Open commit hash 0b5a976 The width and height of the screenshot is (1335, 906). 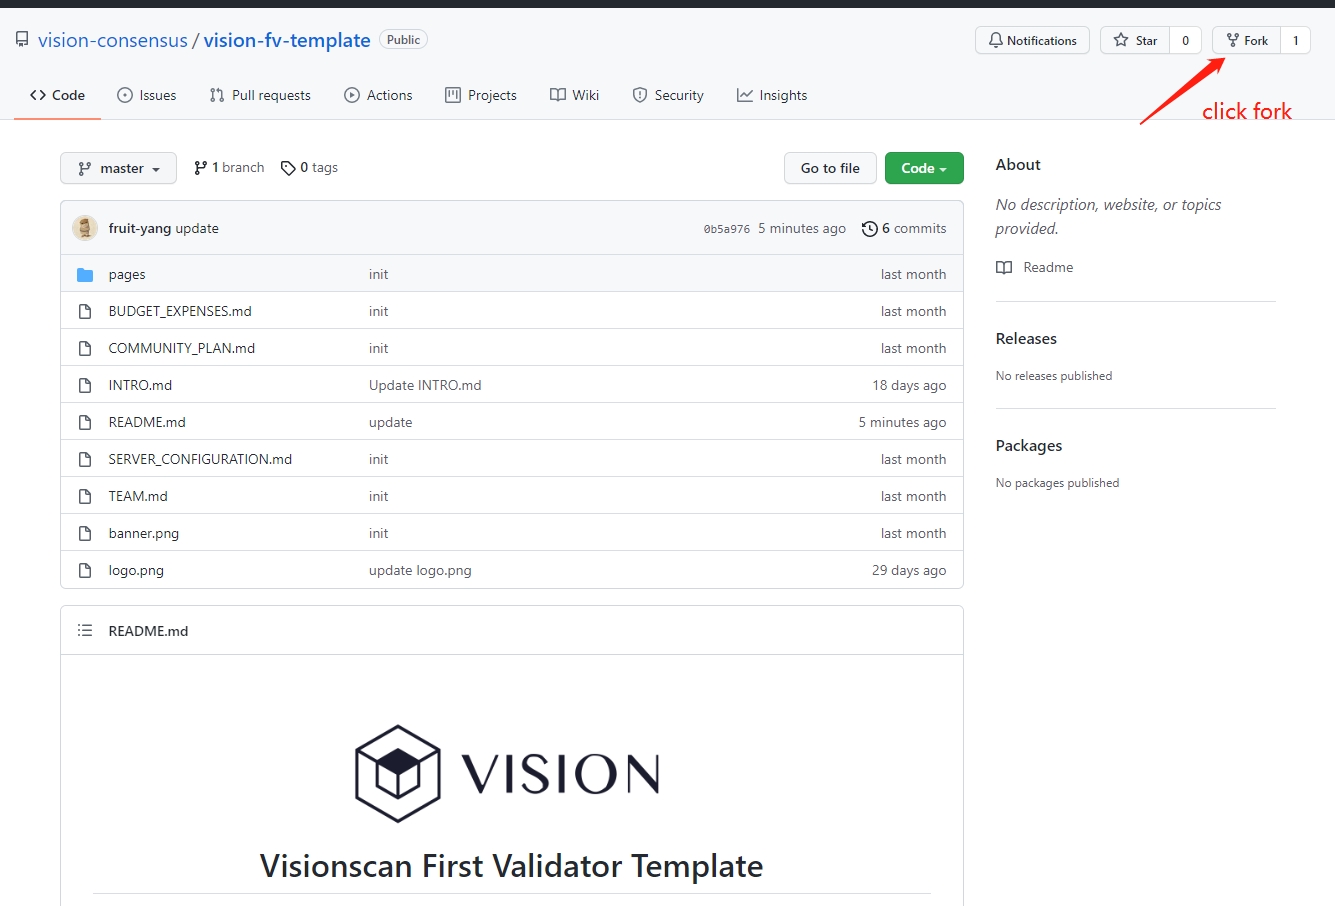point(726,229)
